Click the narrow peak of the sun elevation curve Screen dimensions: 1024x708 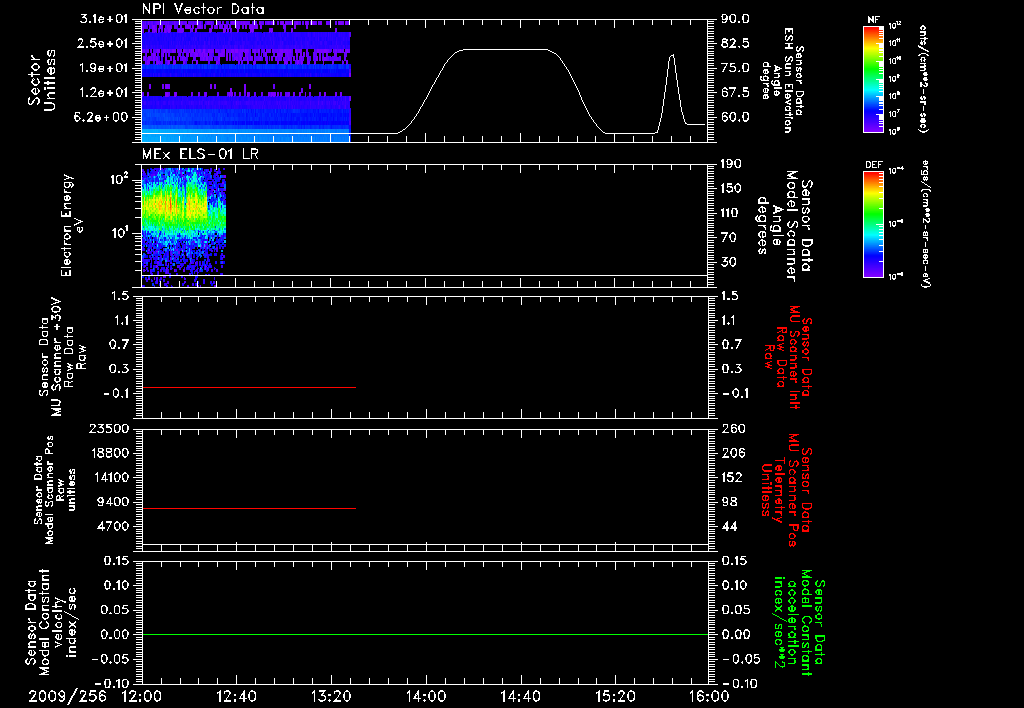tap(671, 56)
